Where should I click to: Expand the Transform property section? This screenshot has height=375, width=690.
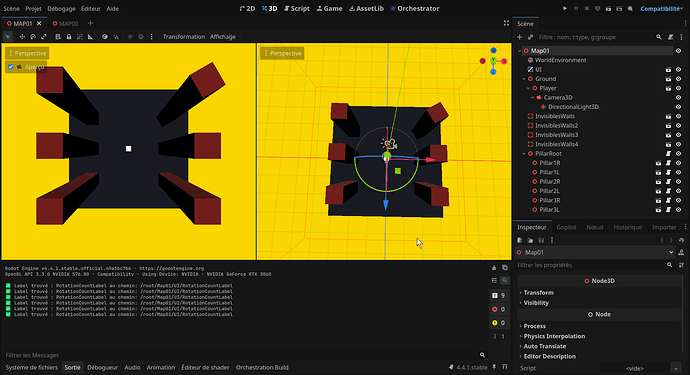(539, 293)
